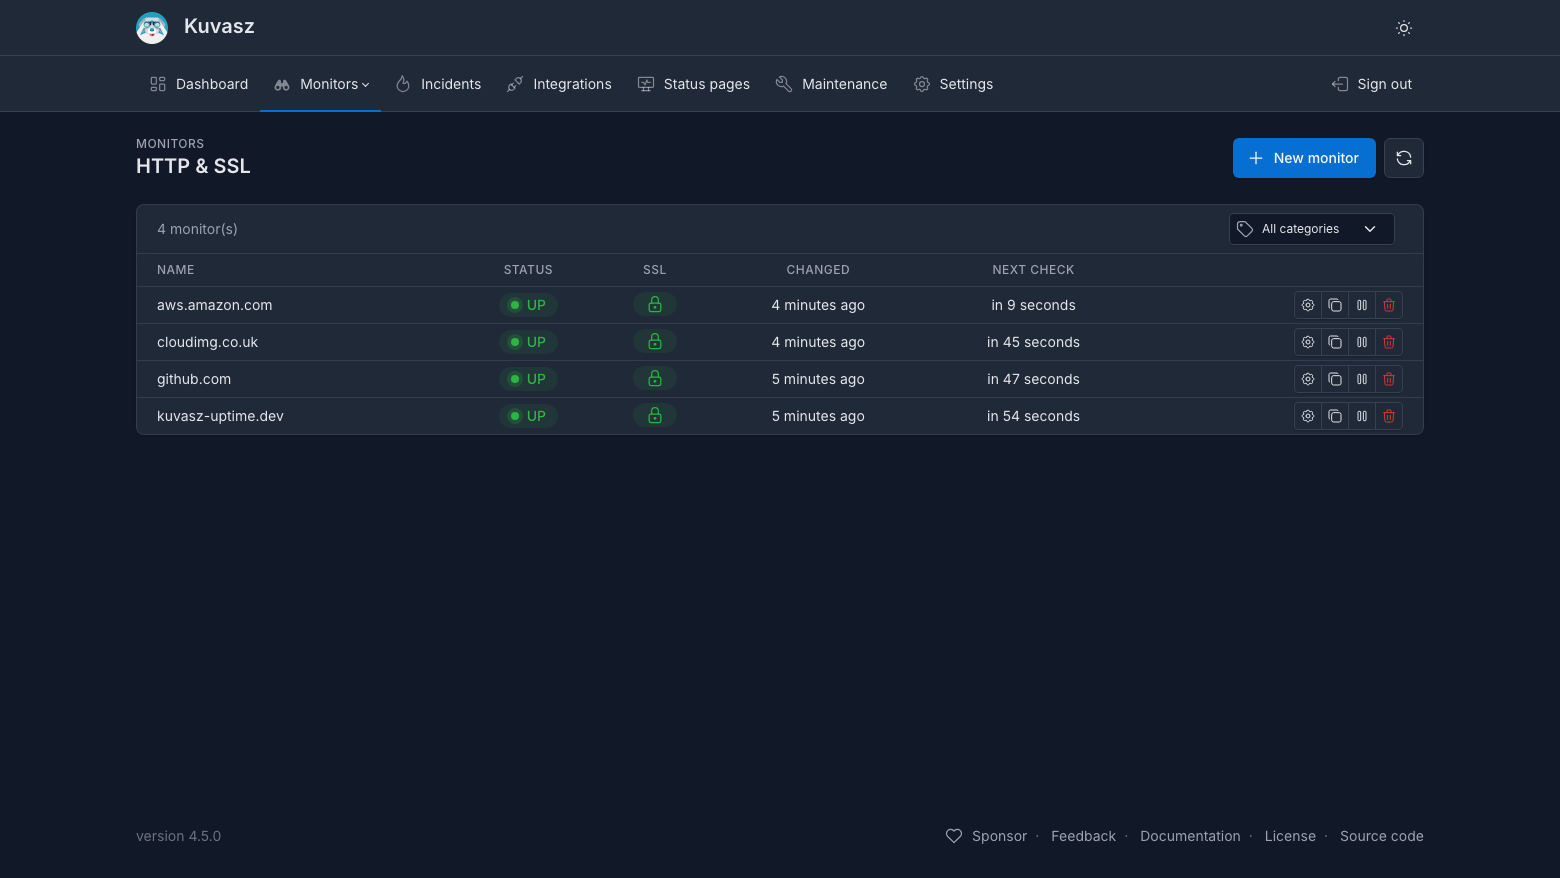Go to the Dashboard tab
Image resolution: width=1560 pixels, height=878 pixels.
(199, 84)
